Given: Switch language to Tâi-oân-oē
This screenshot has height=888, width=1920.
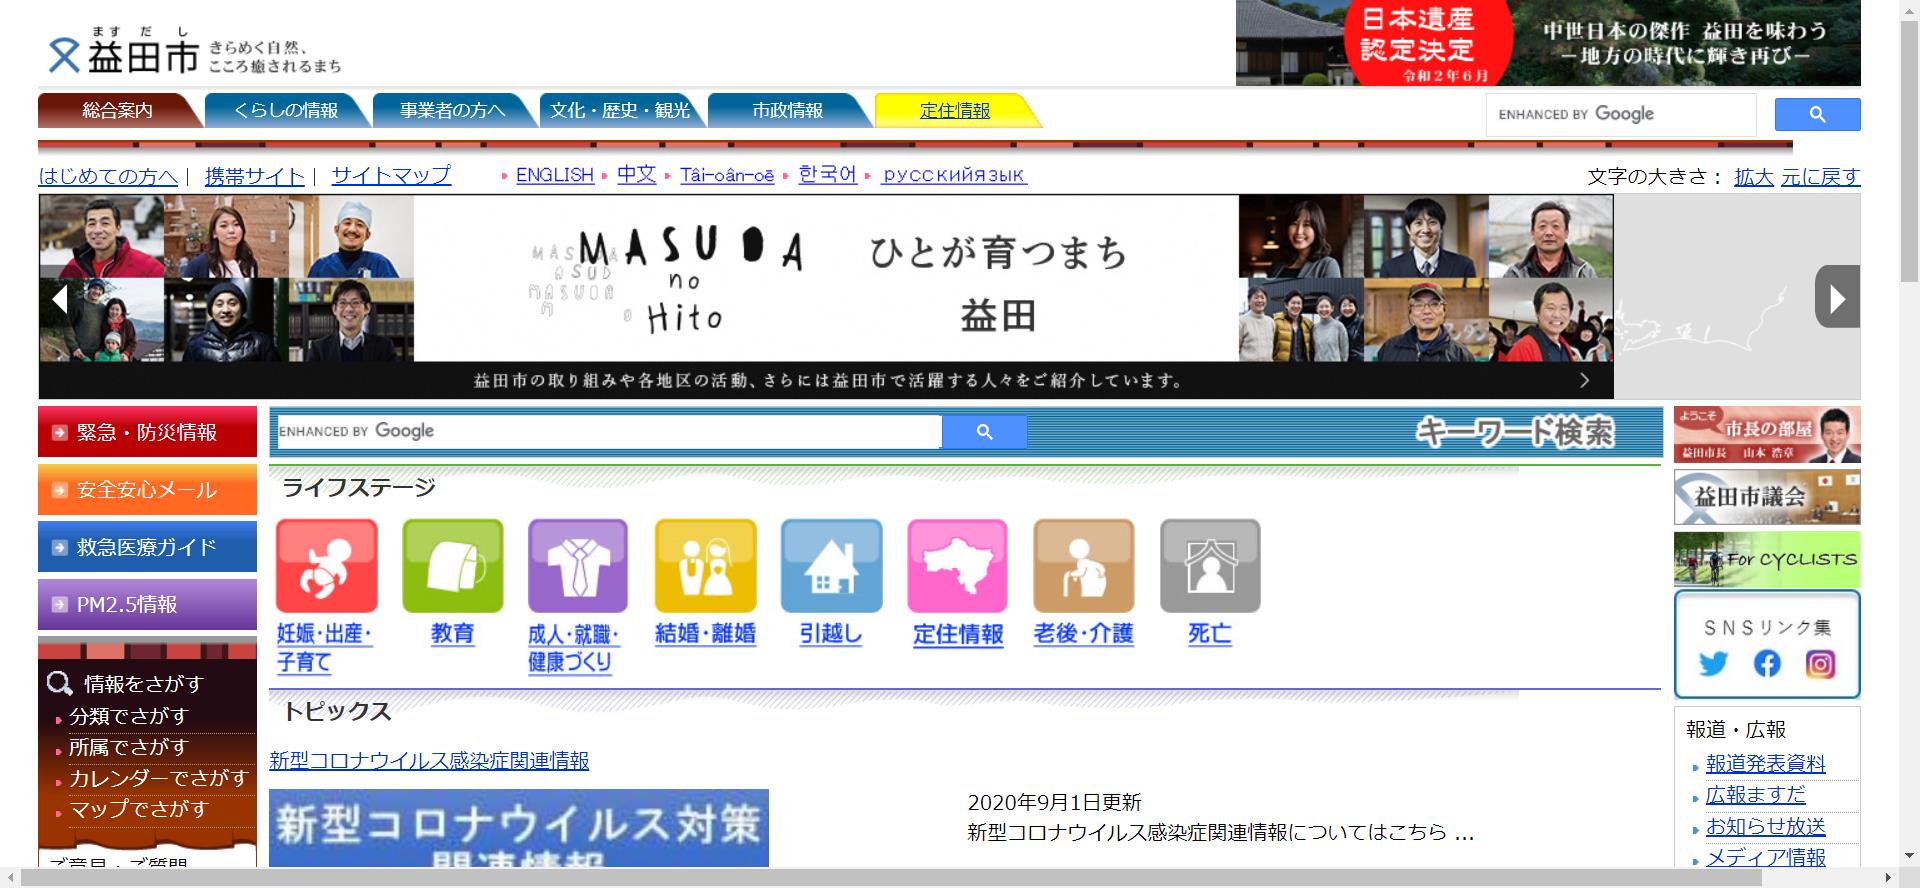Looking at the screenshot, I should point(727,175).
